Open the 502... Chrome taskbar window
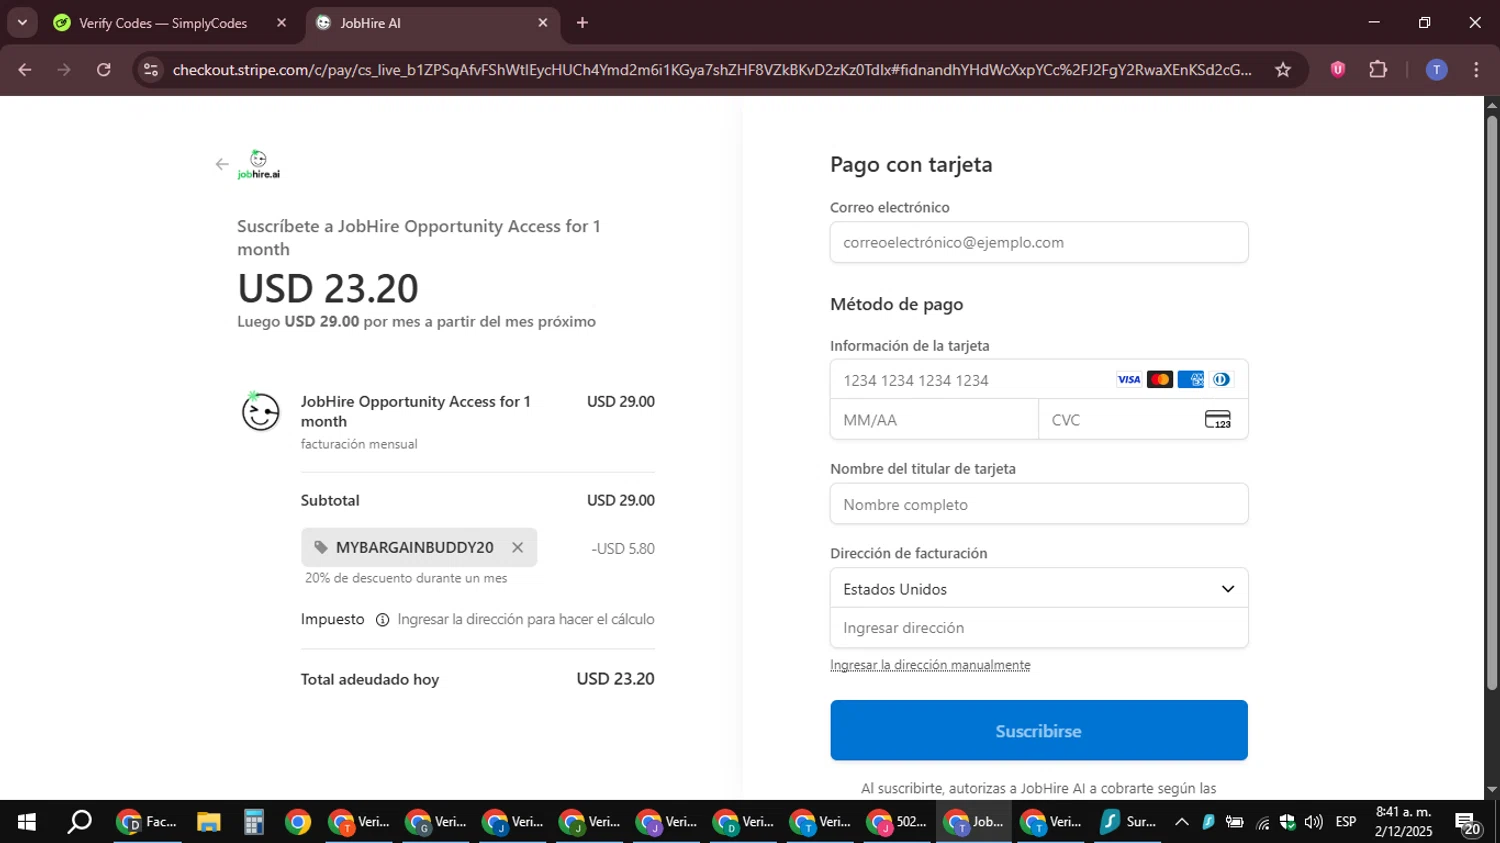The height and width of the screenshot is (843, 1500). pyautogui.click(x=897, y=823)
